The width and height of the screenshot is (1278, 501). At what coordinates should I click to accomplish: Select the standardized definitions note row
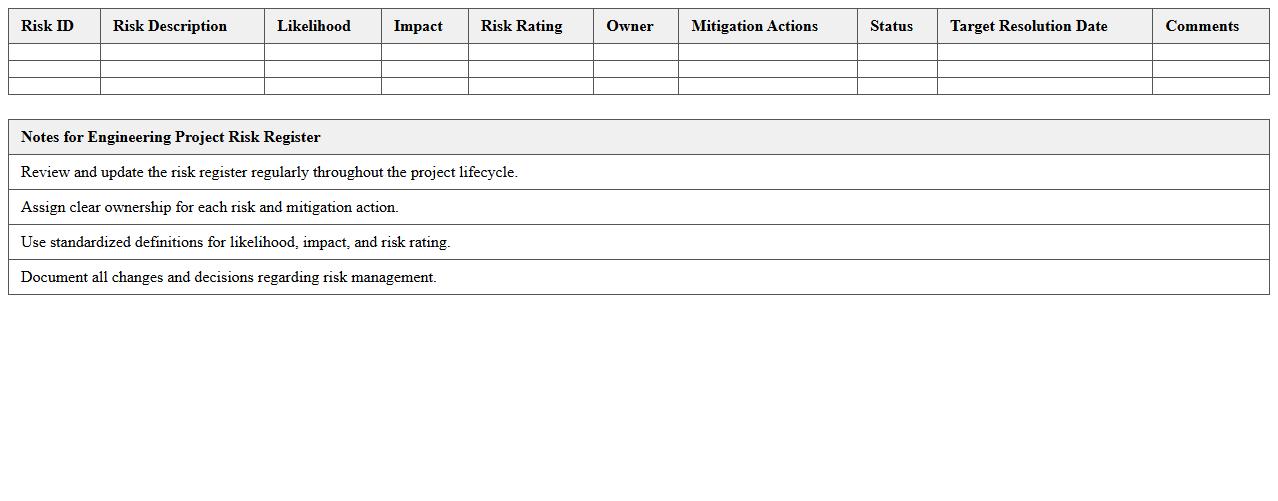236,242
